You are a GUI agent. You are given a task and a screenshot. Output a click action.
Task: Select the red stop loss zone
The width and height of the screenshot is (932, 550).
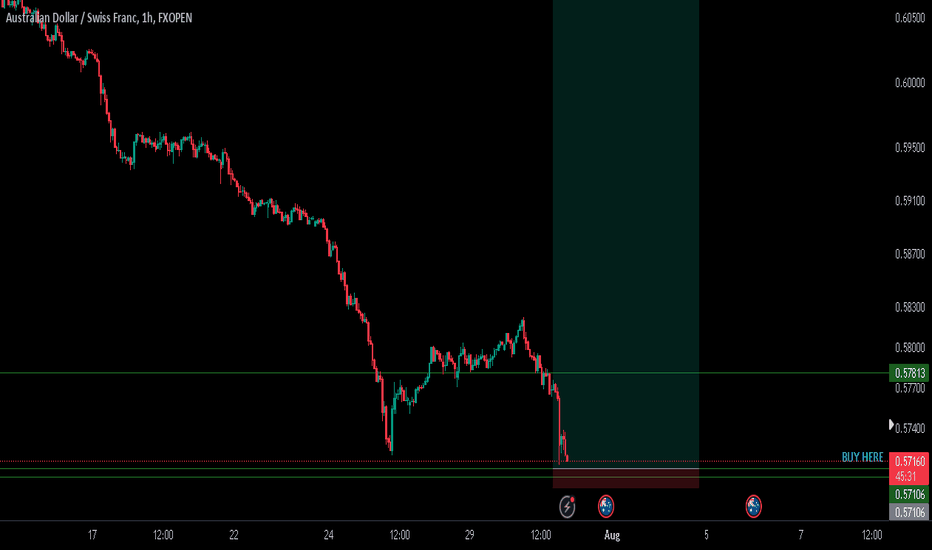coord(626,478)
